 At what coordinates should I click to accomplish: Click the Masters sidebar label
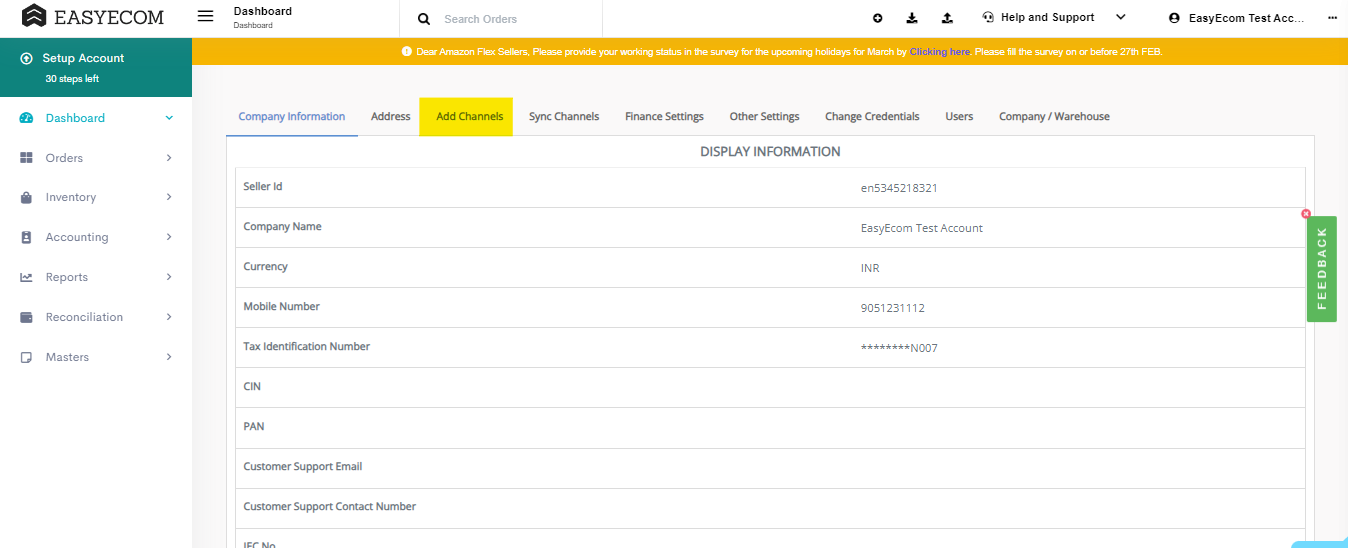coord(67,357)
